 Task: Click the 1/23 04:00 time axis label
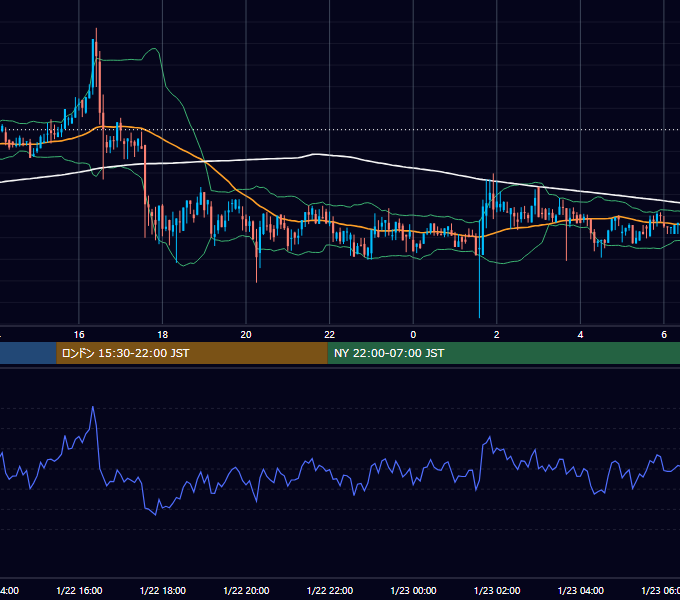[580, 590]
